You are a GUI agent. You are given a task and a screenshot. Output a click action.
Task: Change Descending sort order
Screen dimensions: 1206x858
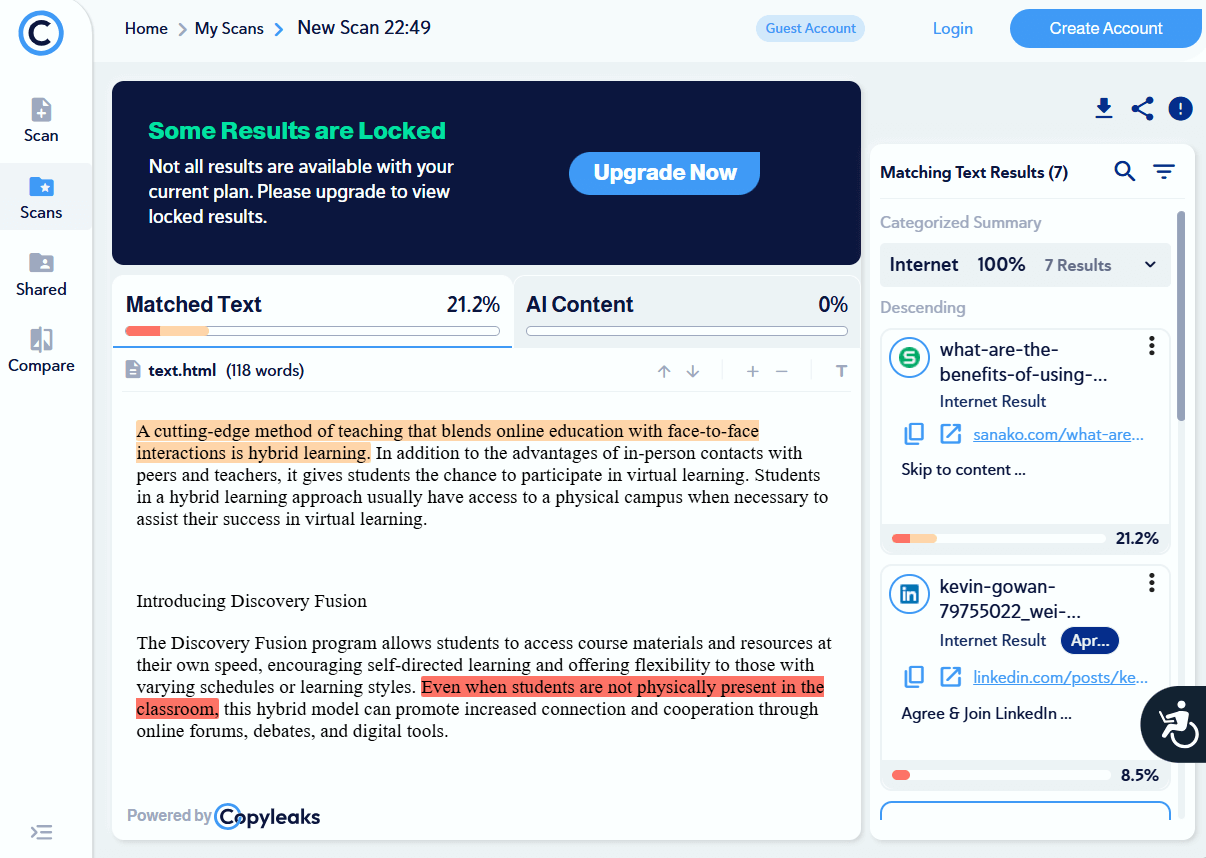click(923, 307)
